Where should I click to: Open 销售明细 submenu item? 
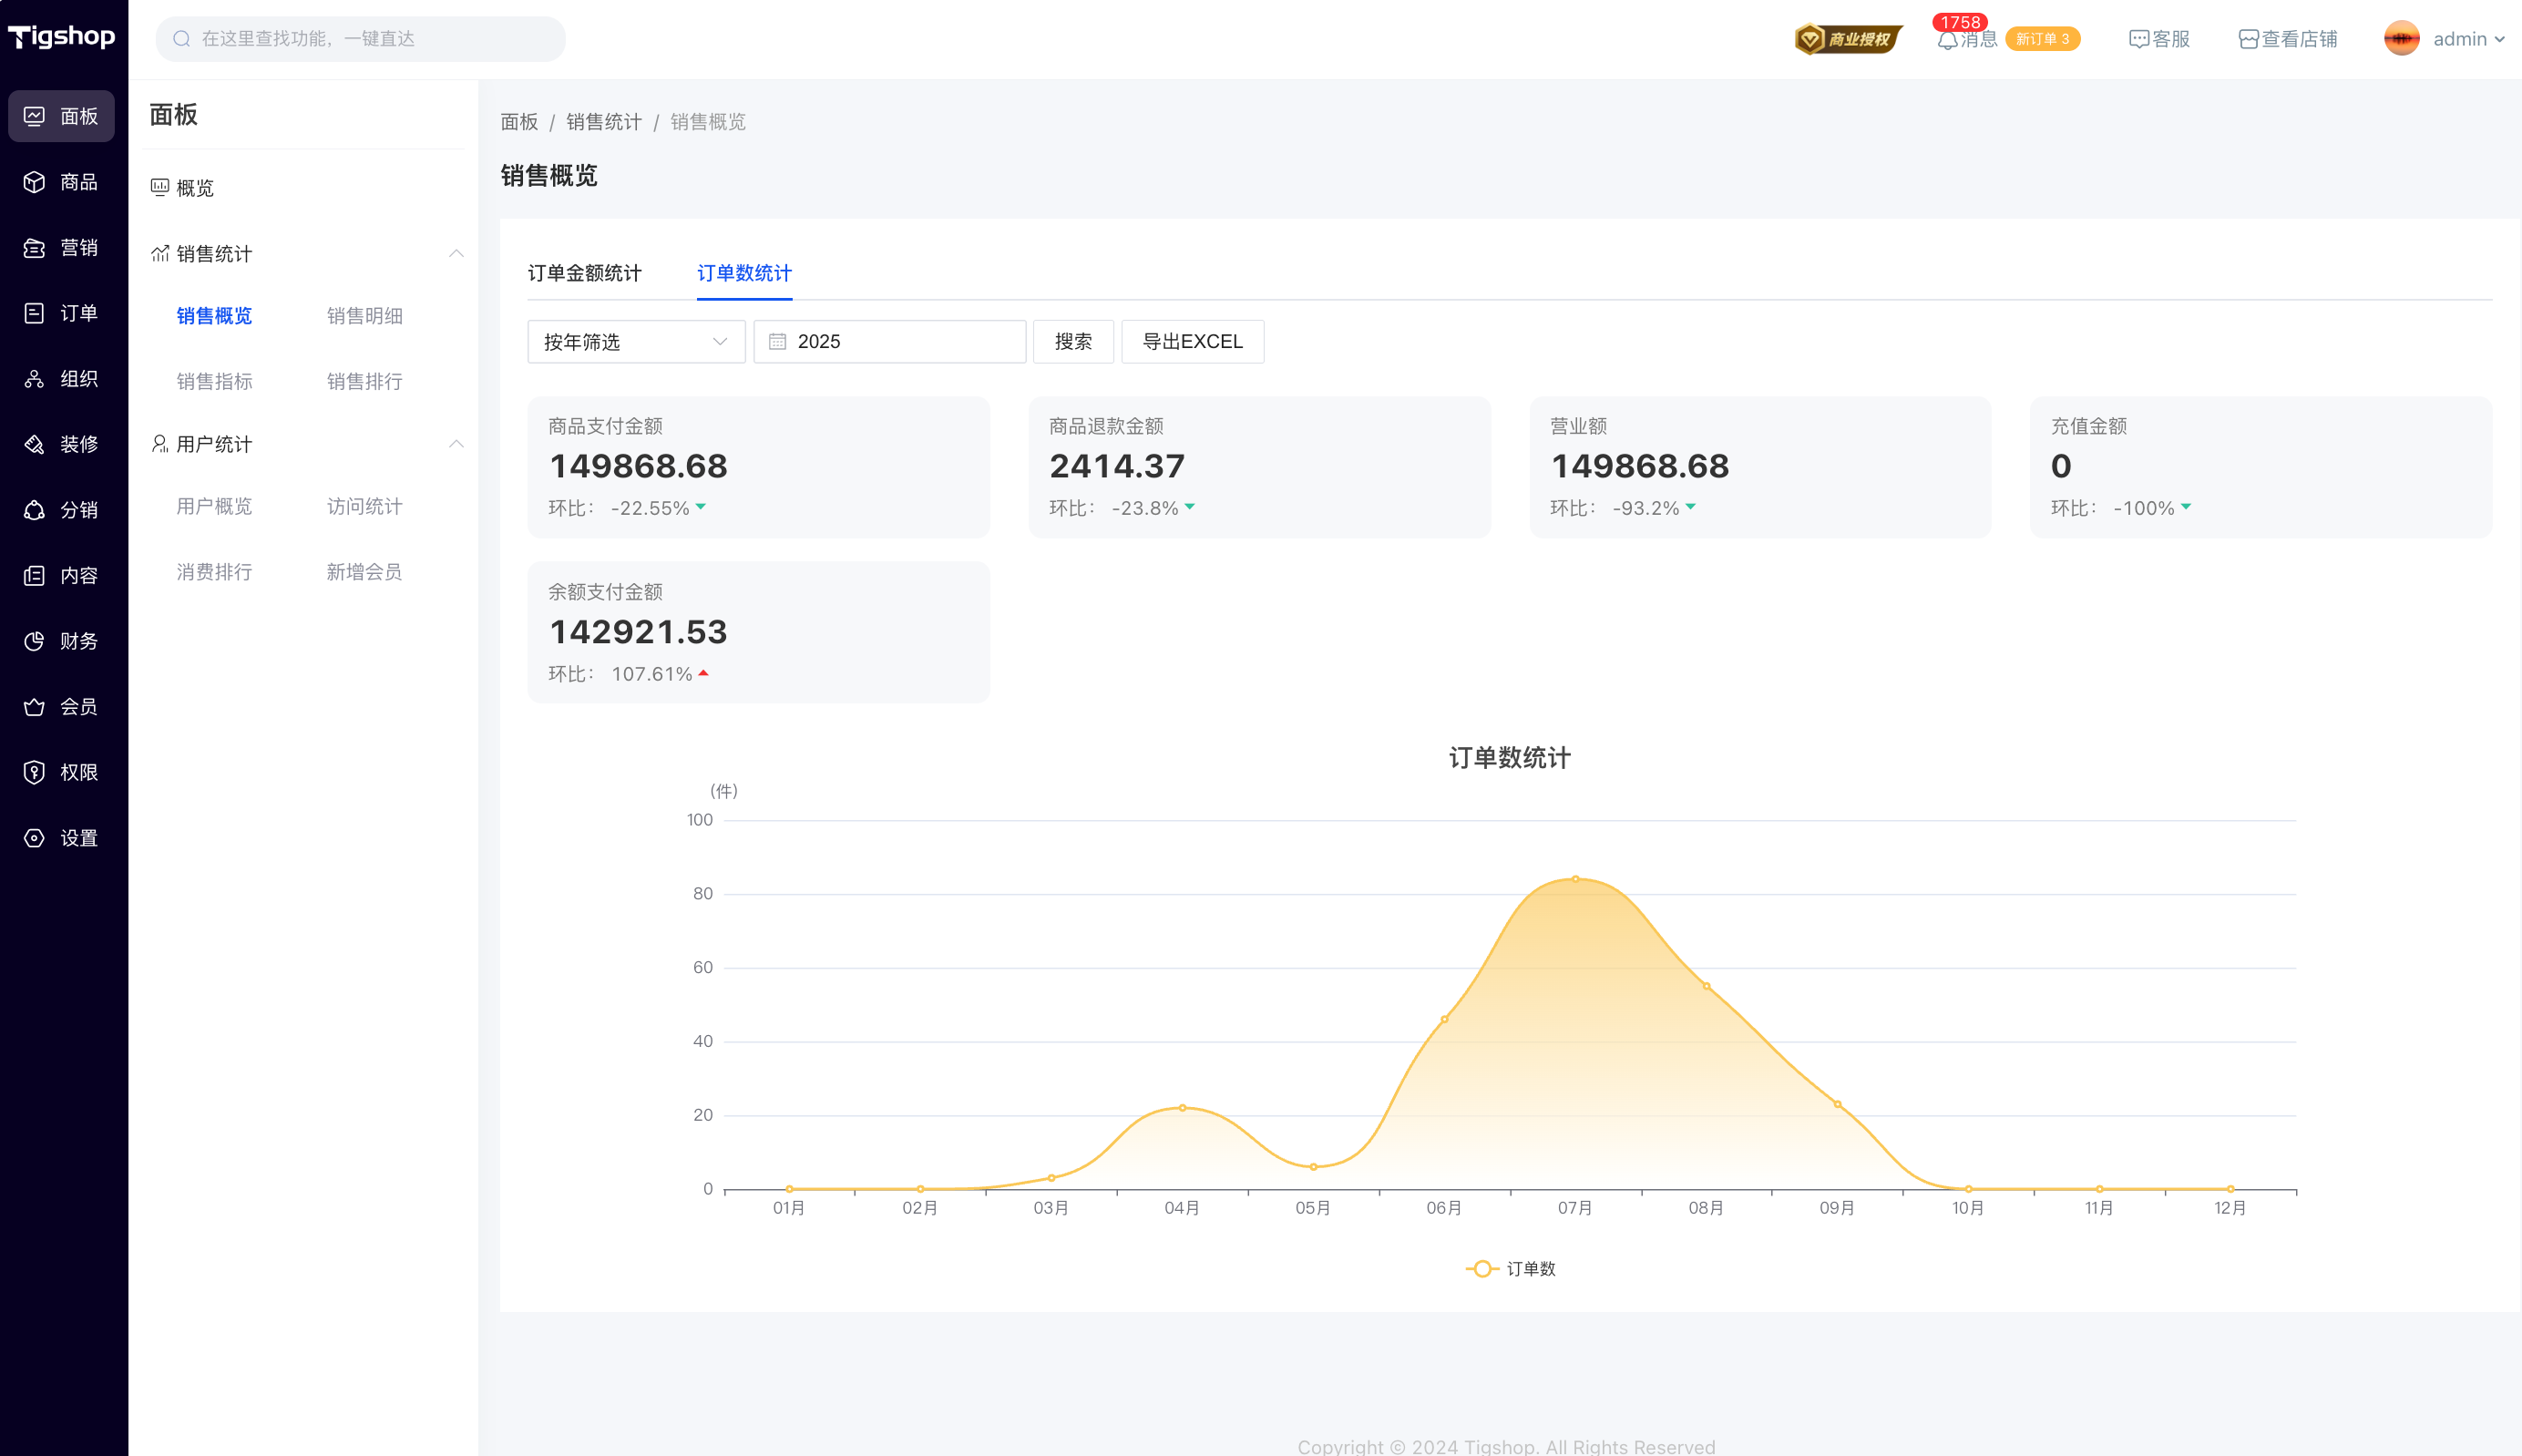click(x=364, y=316)
